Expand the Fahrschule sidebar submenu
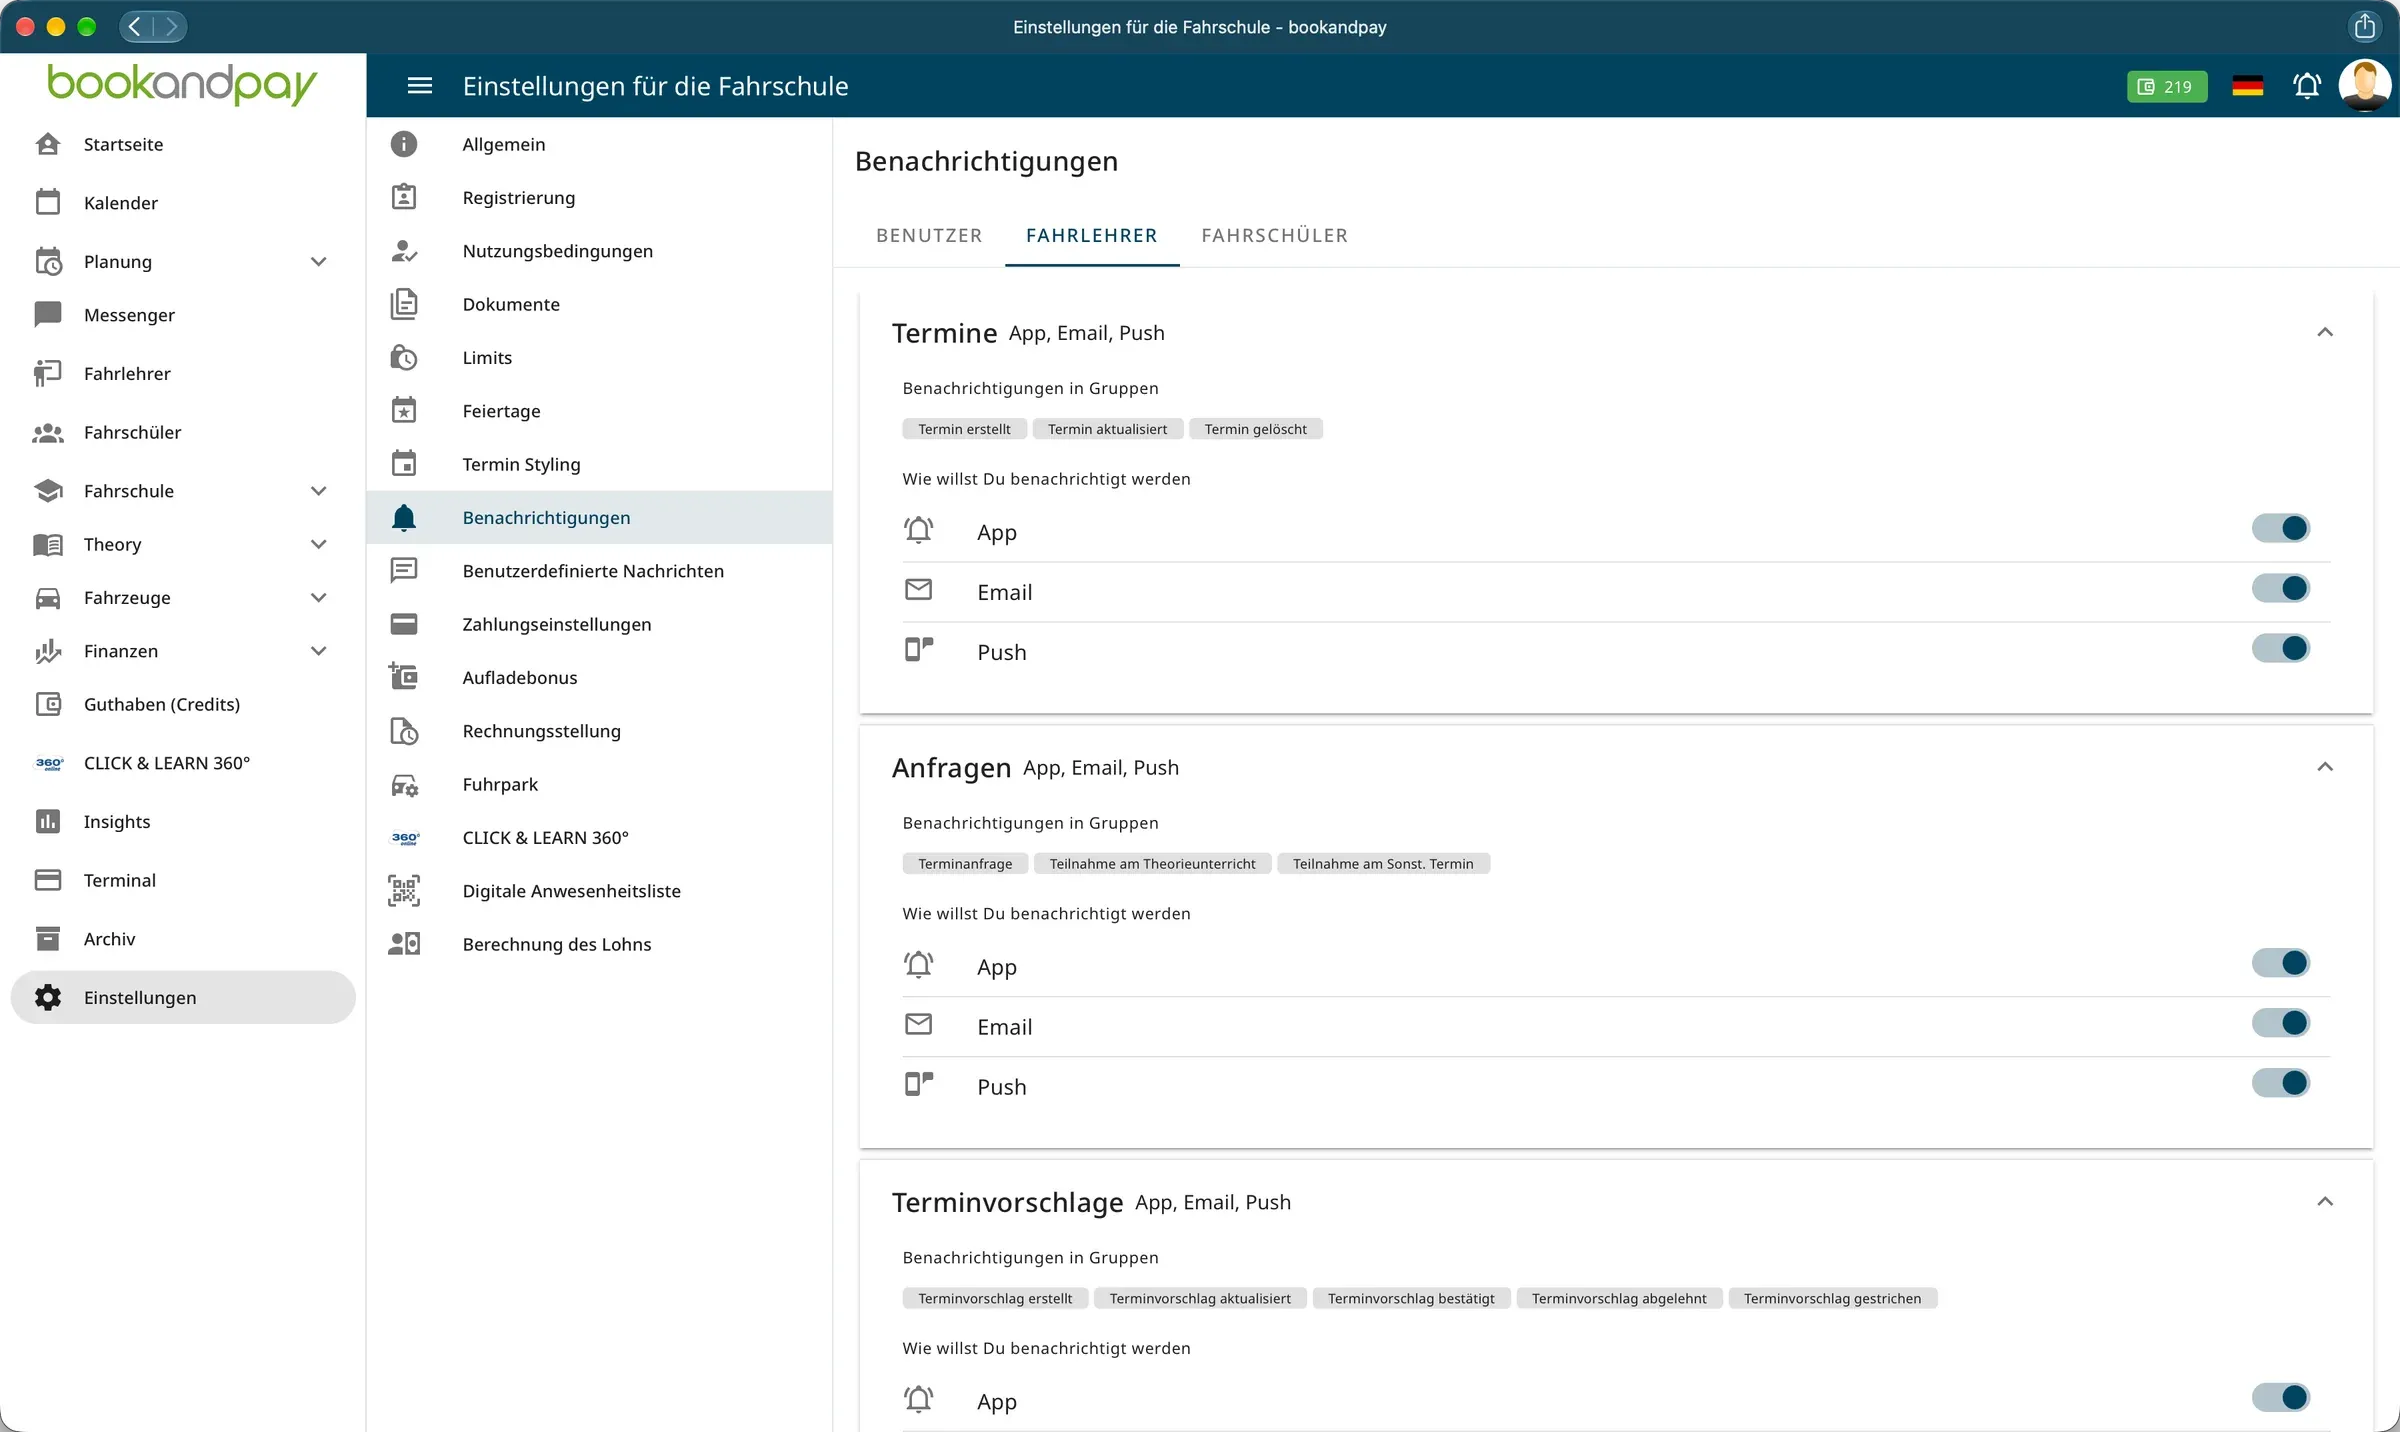The width and height of the screenshot is (2400, 1432). (318, 491)
